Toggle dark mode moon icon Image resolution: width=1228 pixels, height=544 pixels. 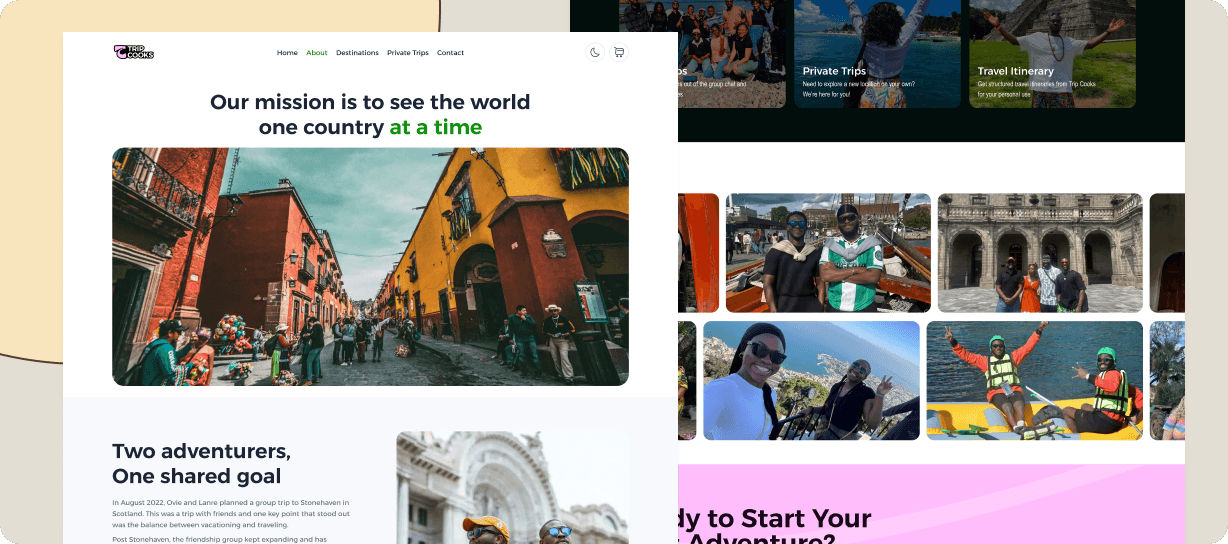(x=595, y=52)
